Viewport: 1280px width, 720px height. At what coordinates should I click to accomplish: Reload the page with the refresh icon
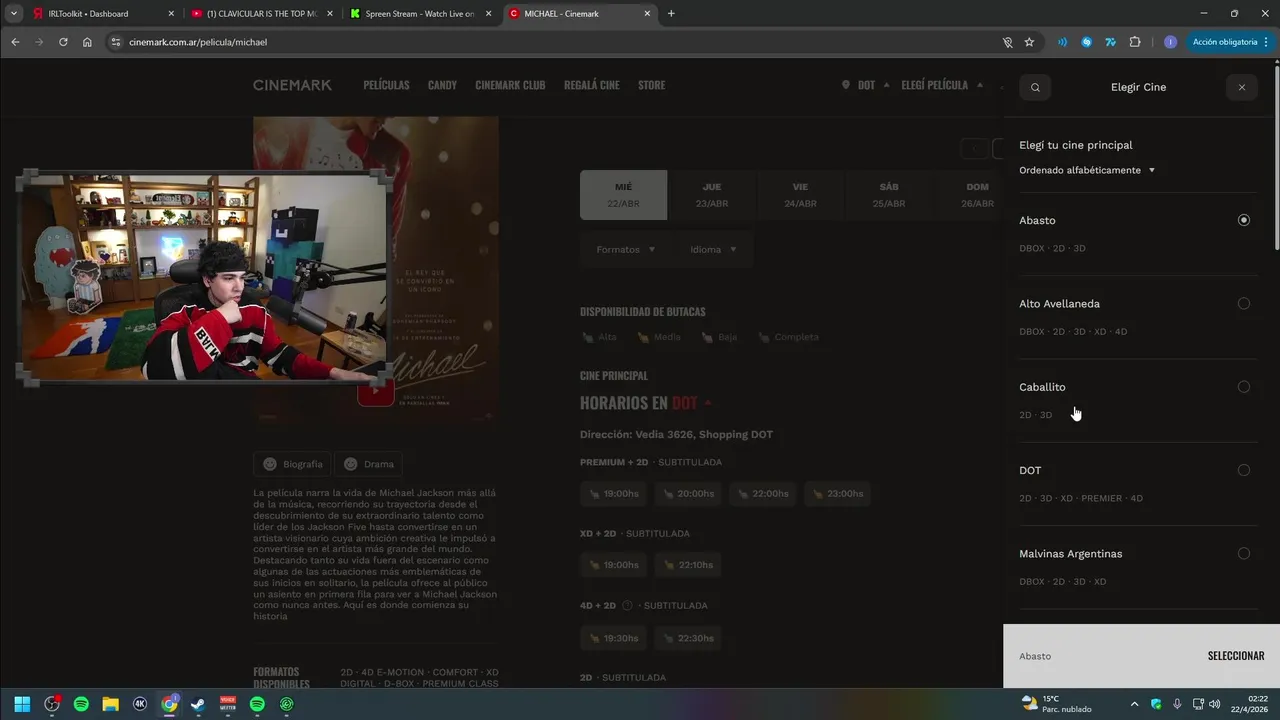(63, 42)
